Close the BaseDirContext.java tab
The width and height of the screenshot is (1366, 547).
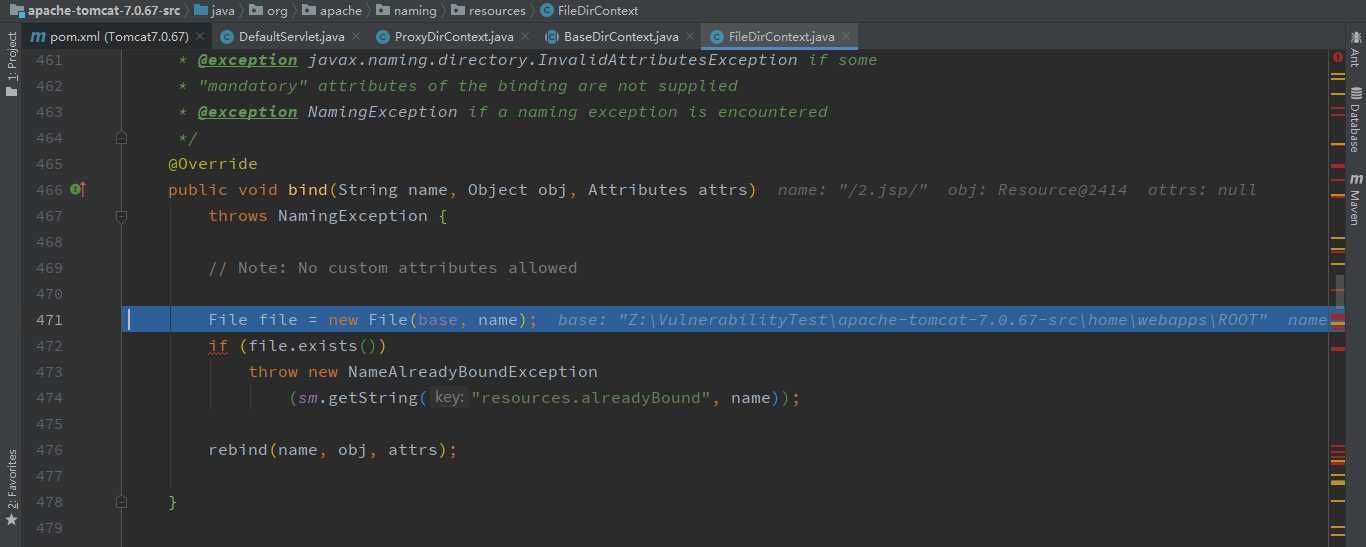pos(691,37)
